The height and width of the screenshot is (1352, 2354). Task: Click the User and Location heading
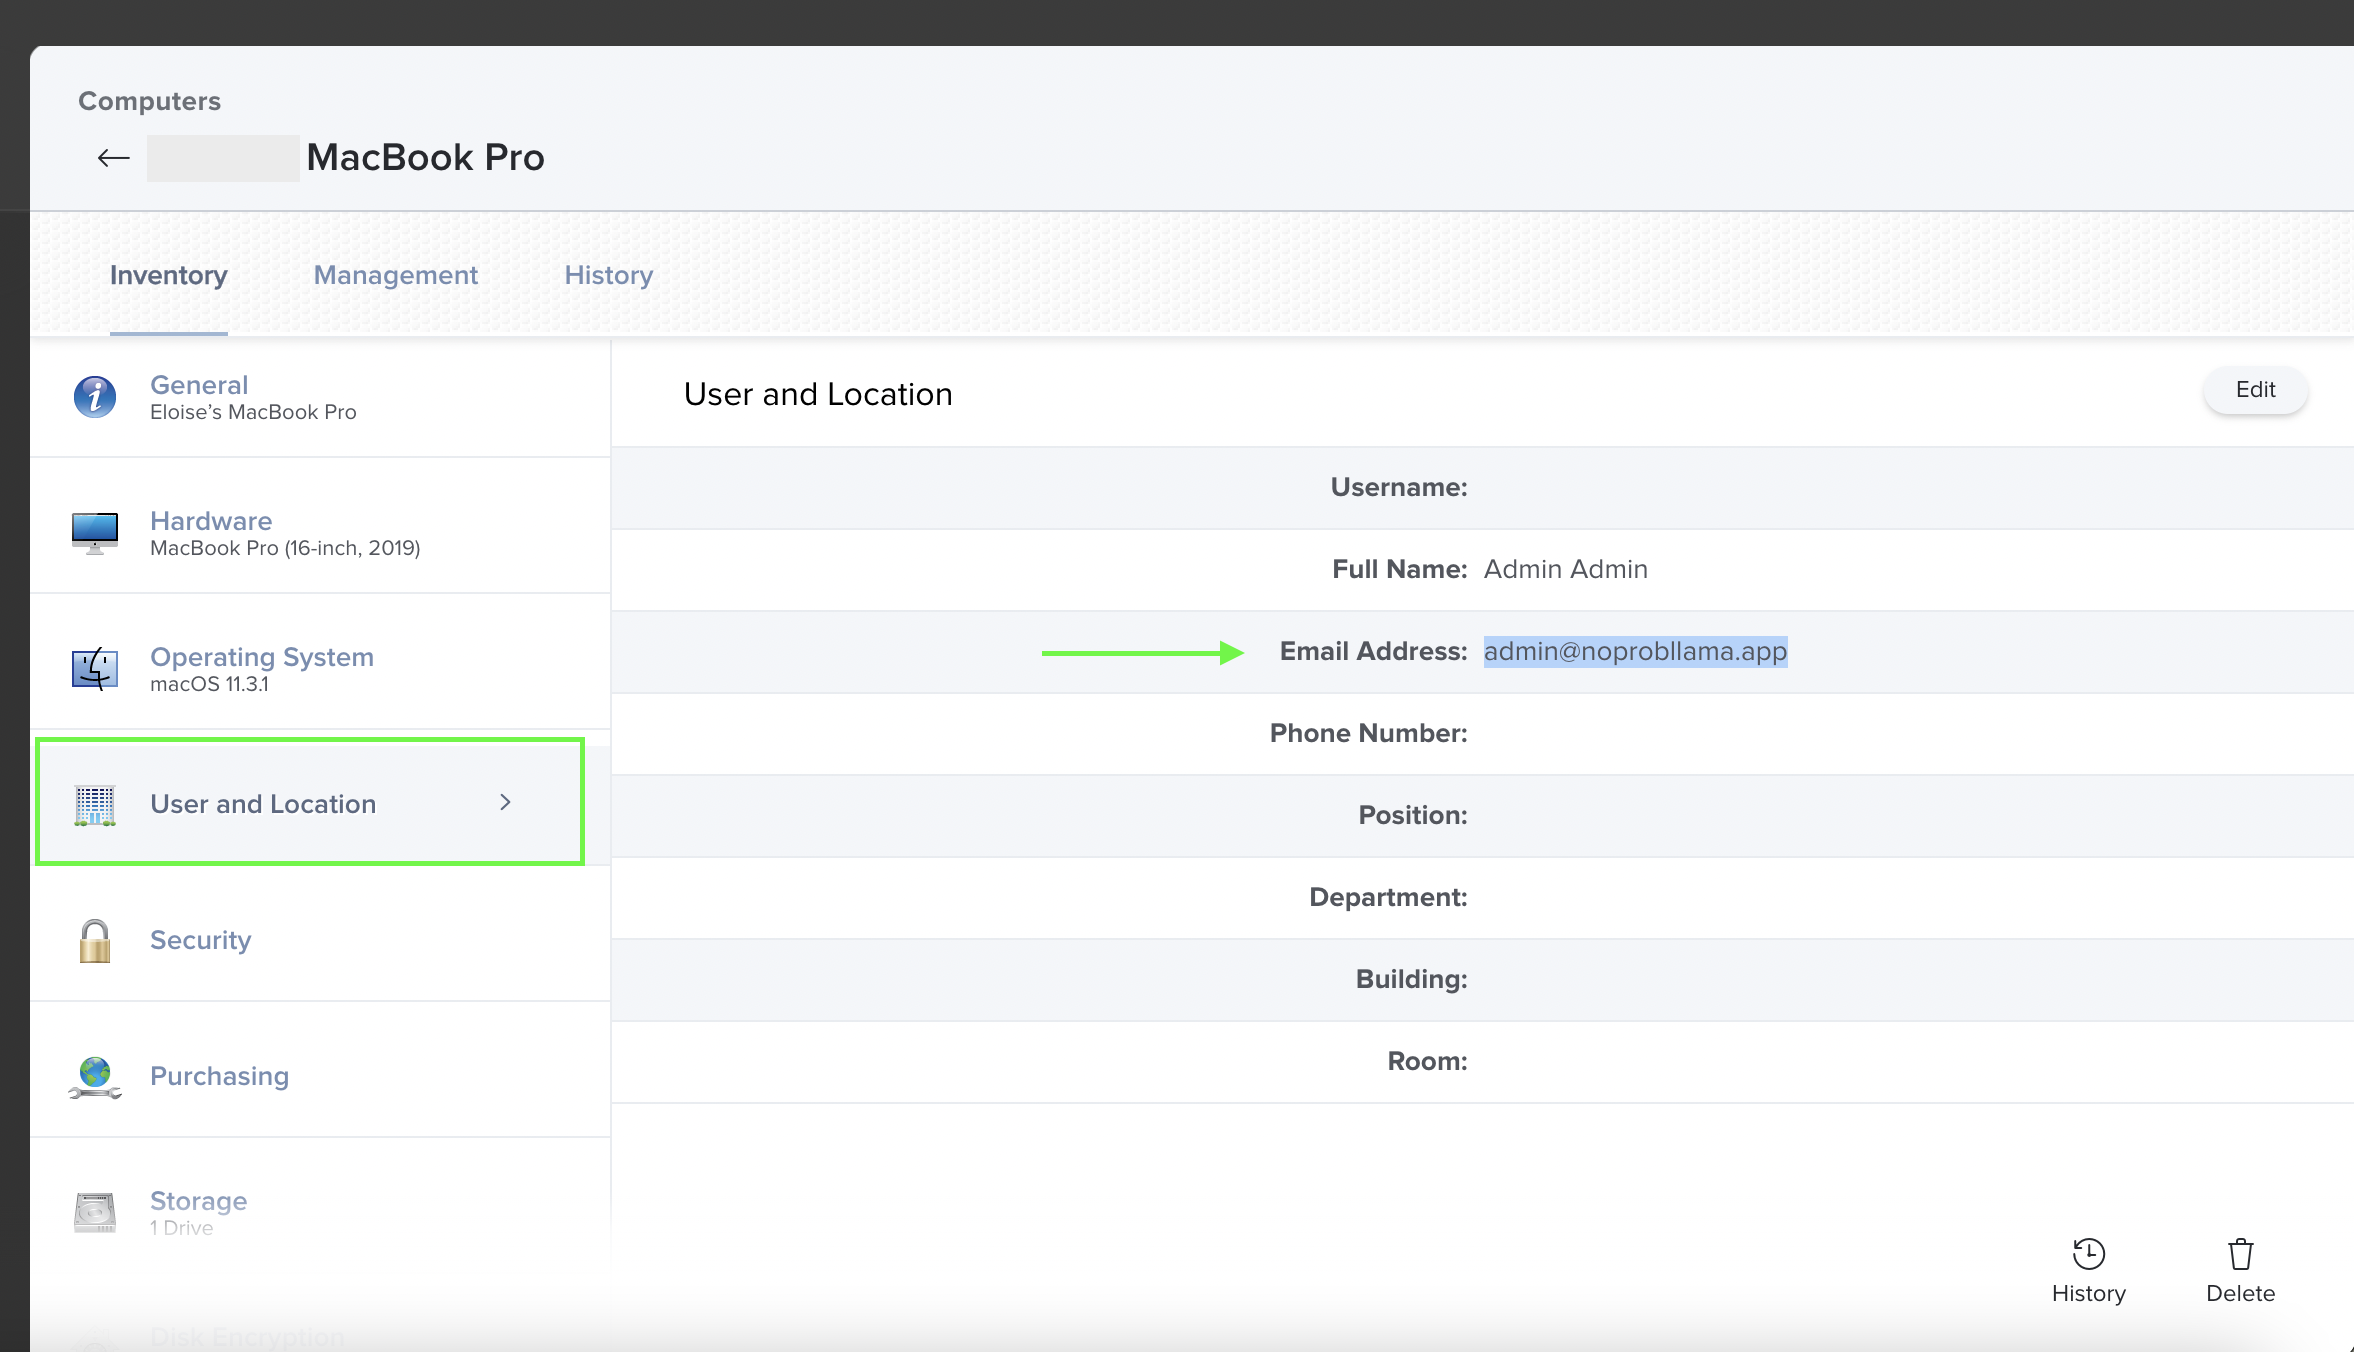[x=818, y=394]
